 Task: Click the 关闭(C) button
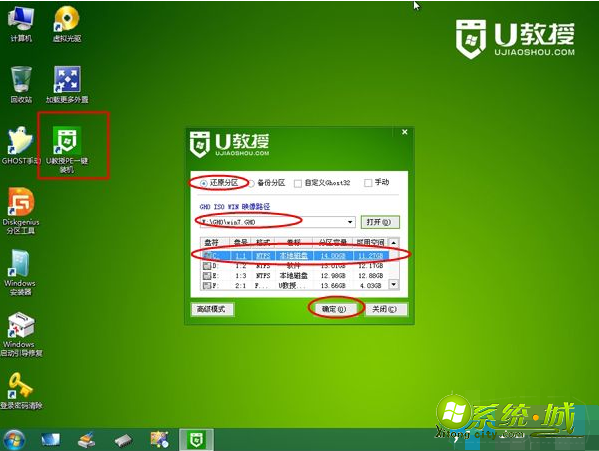(386, 309)
